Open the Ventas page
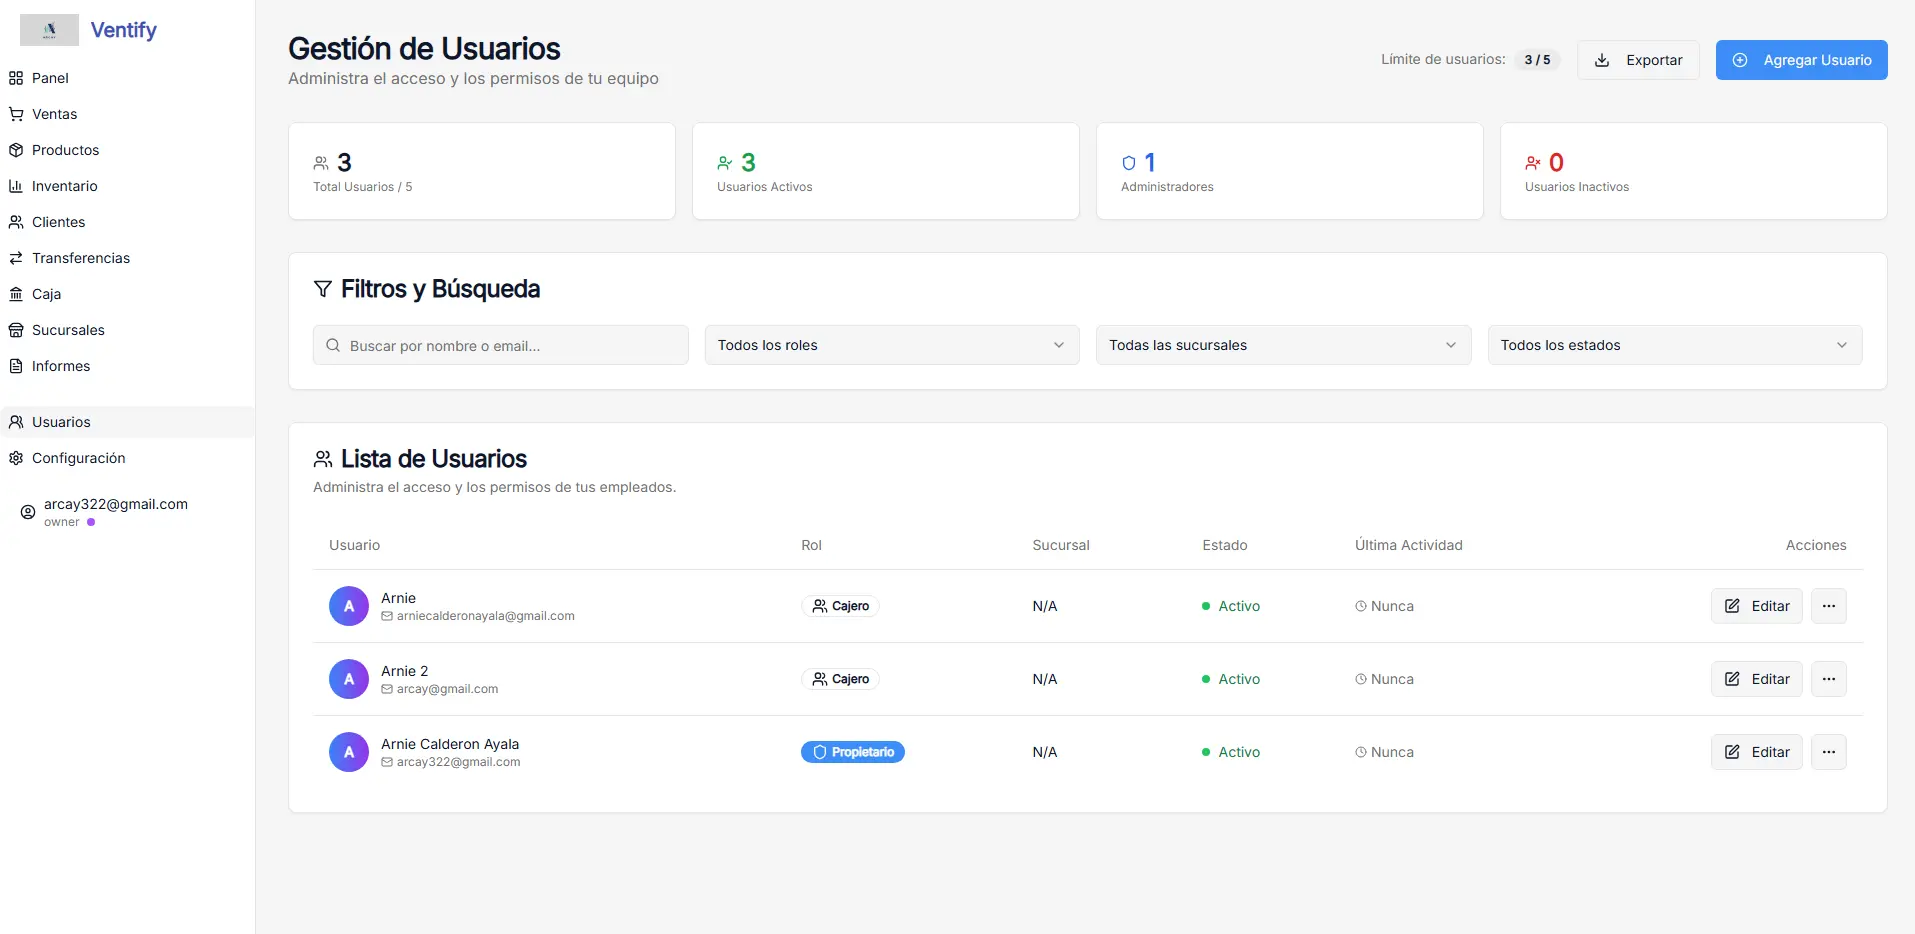This screenshot has width=1915, height=934. click(54, 114)
